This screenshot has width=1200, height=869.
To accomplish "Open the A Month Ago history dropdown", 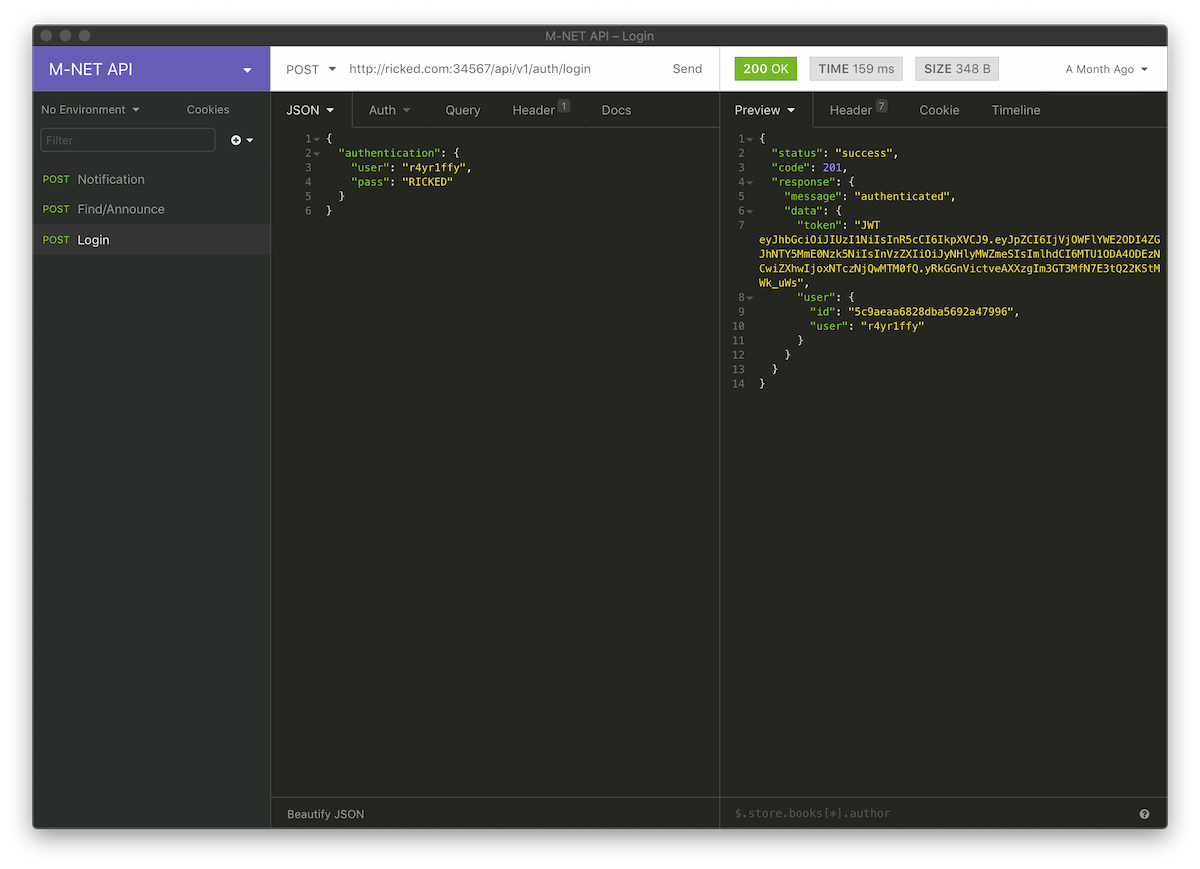I will 1107,69.
